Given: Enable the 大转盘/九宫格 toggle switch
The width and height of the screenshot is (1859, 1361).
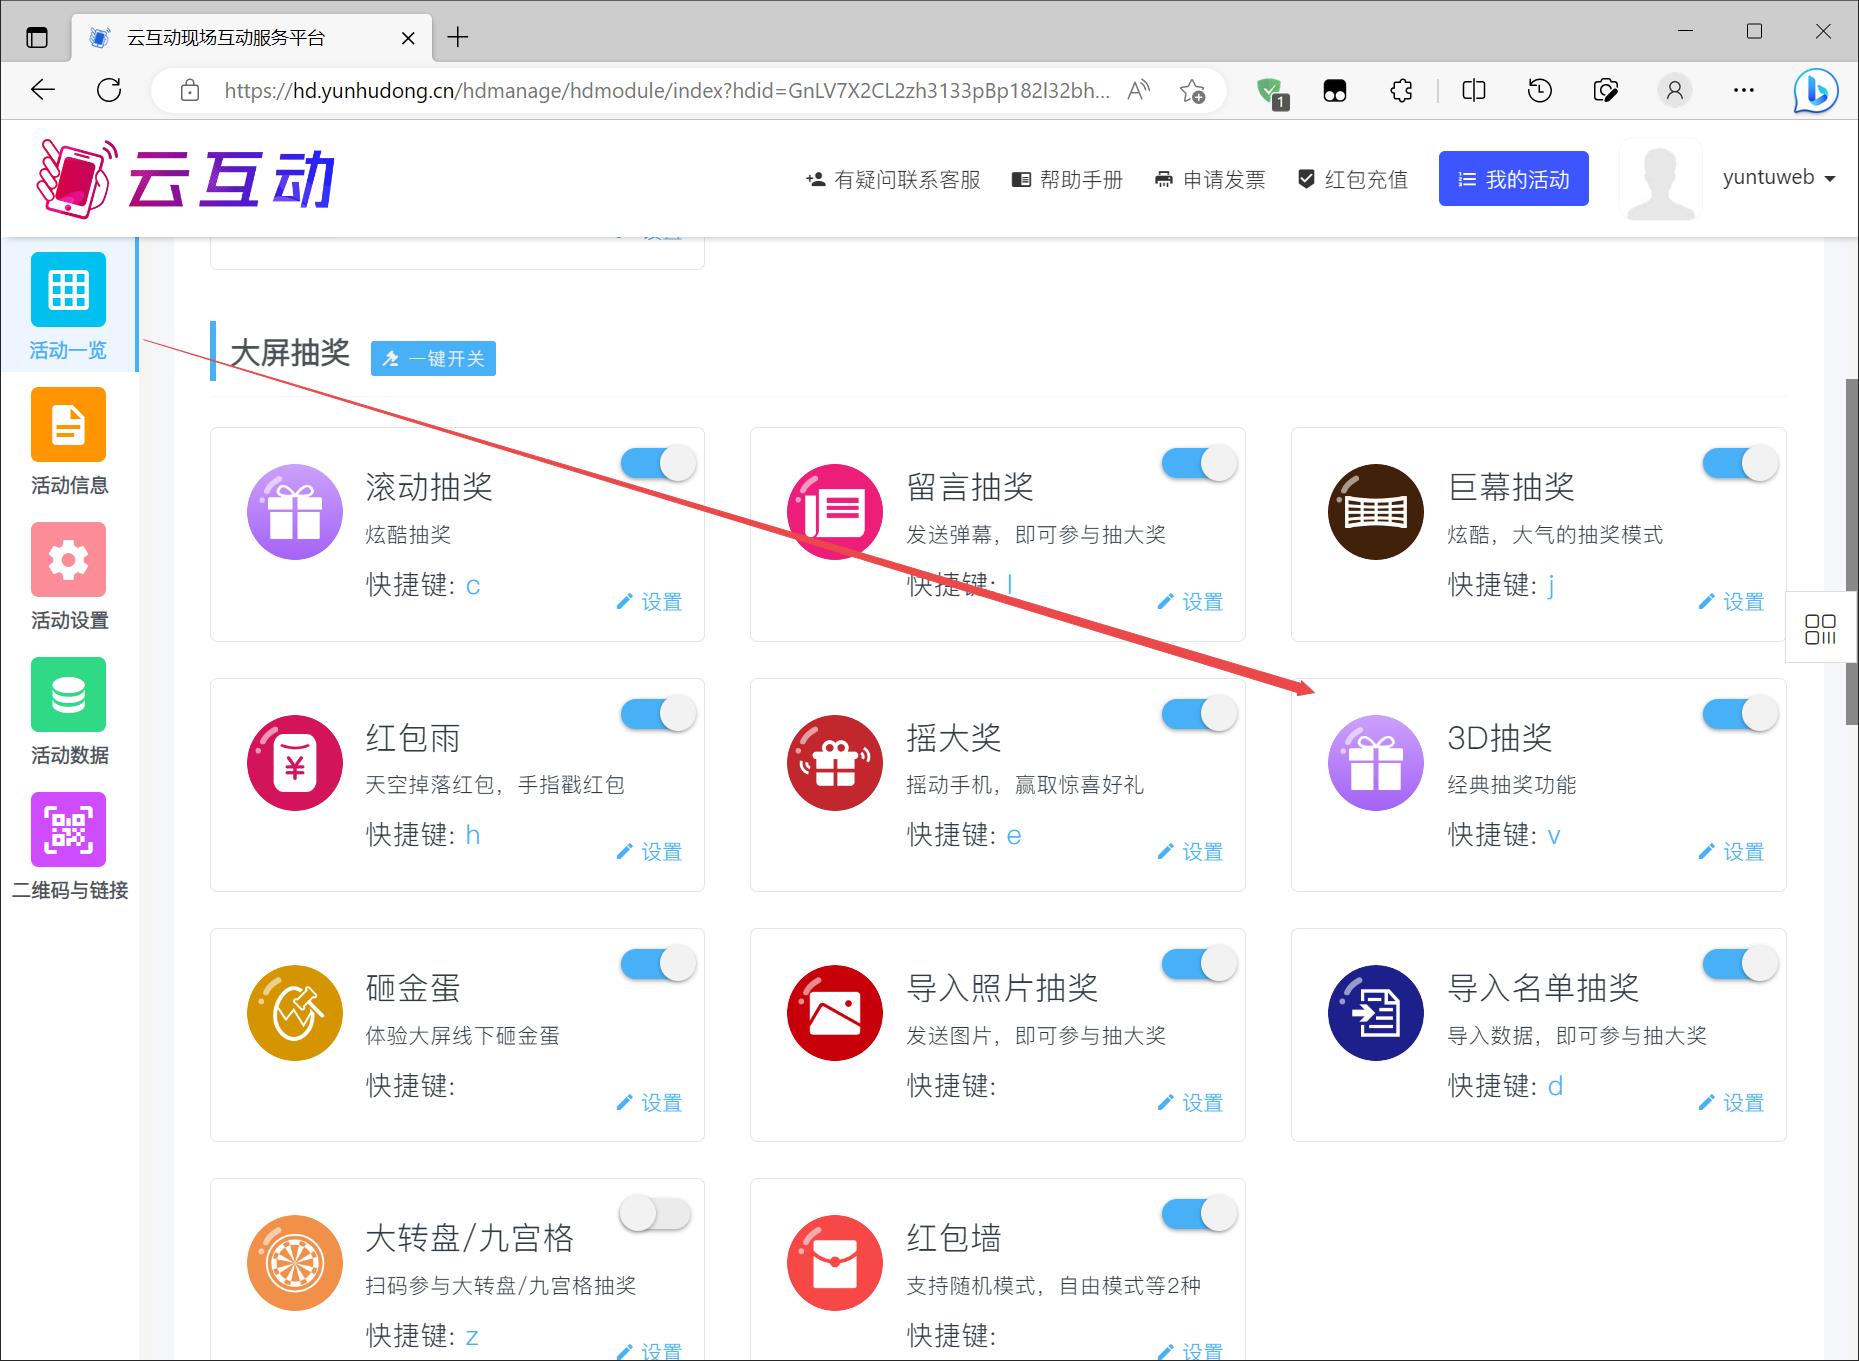Looking at the screenshot, I should coord(655,1215).
